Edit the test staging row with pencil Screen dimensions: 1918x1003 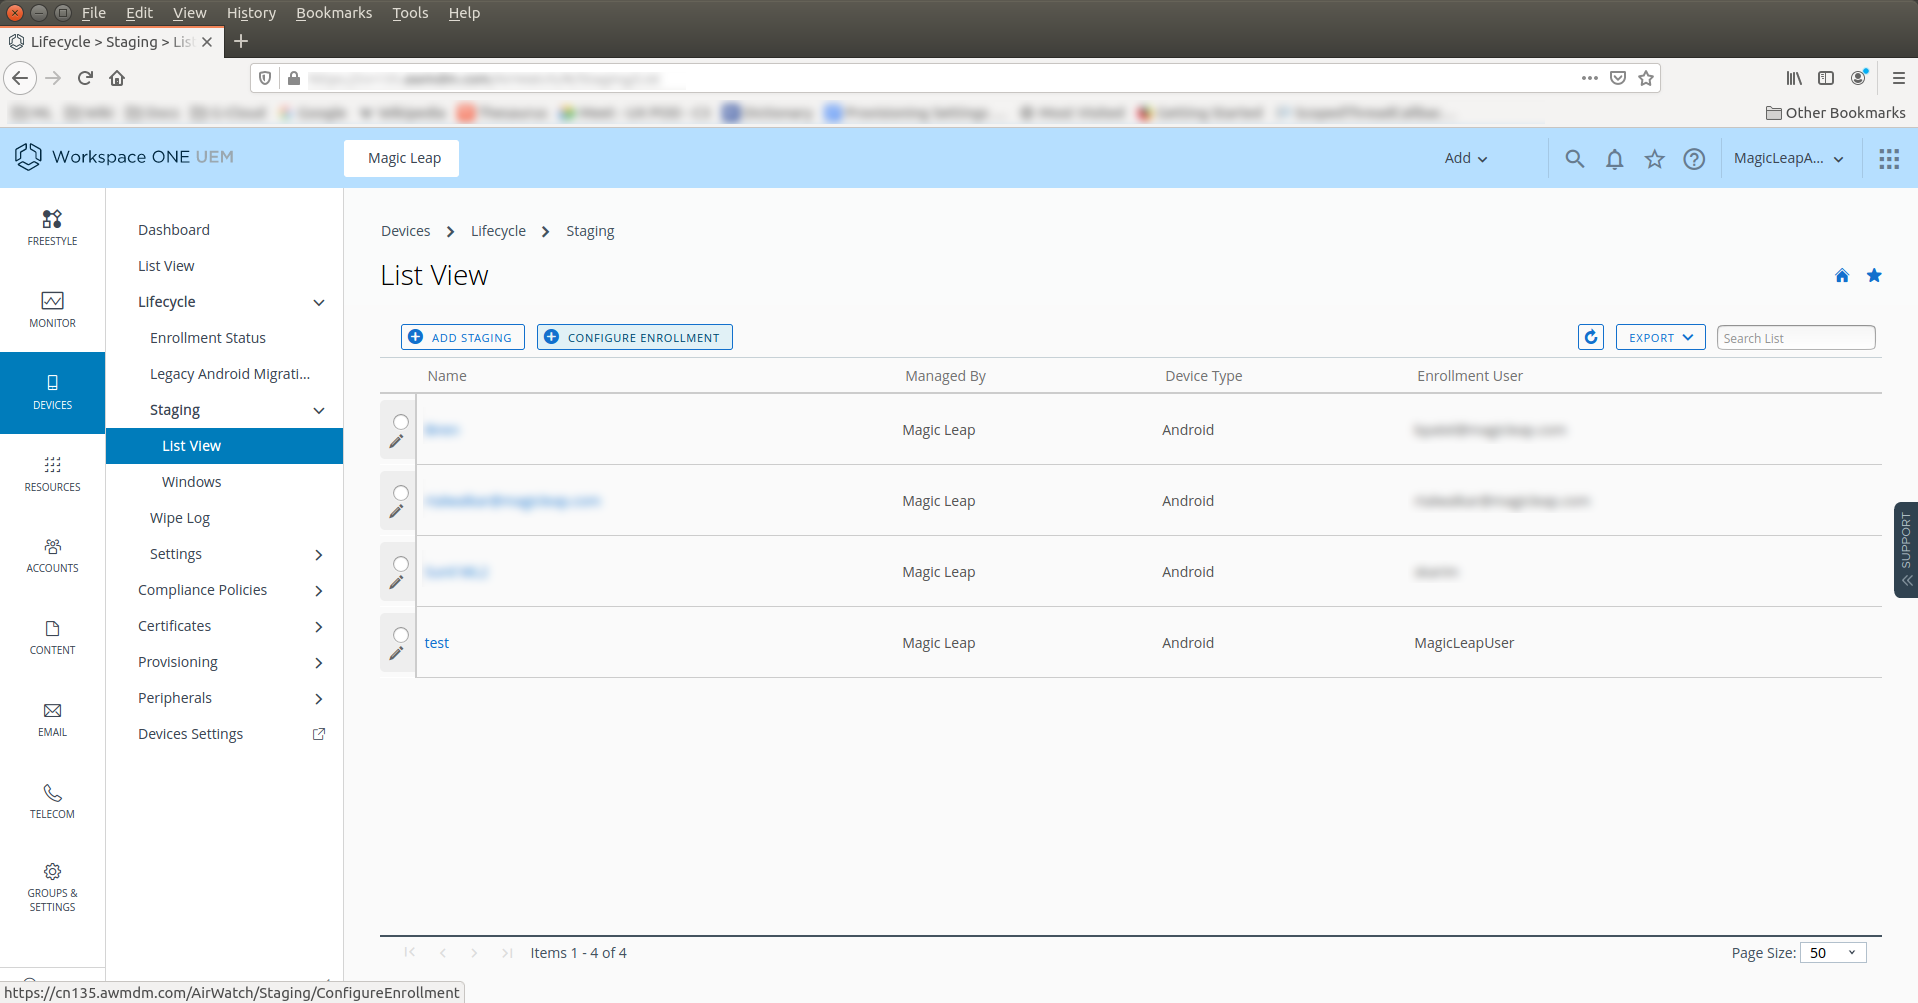tap(396, 654)
